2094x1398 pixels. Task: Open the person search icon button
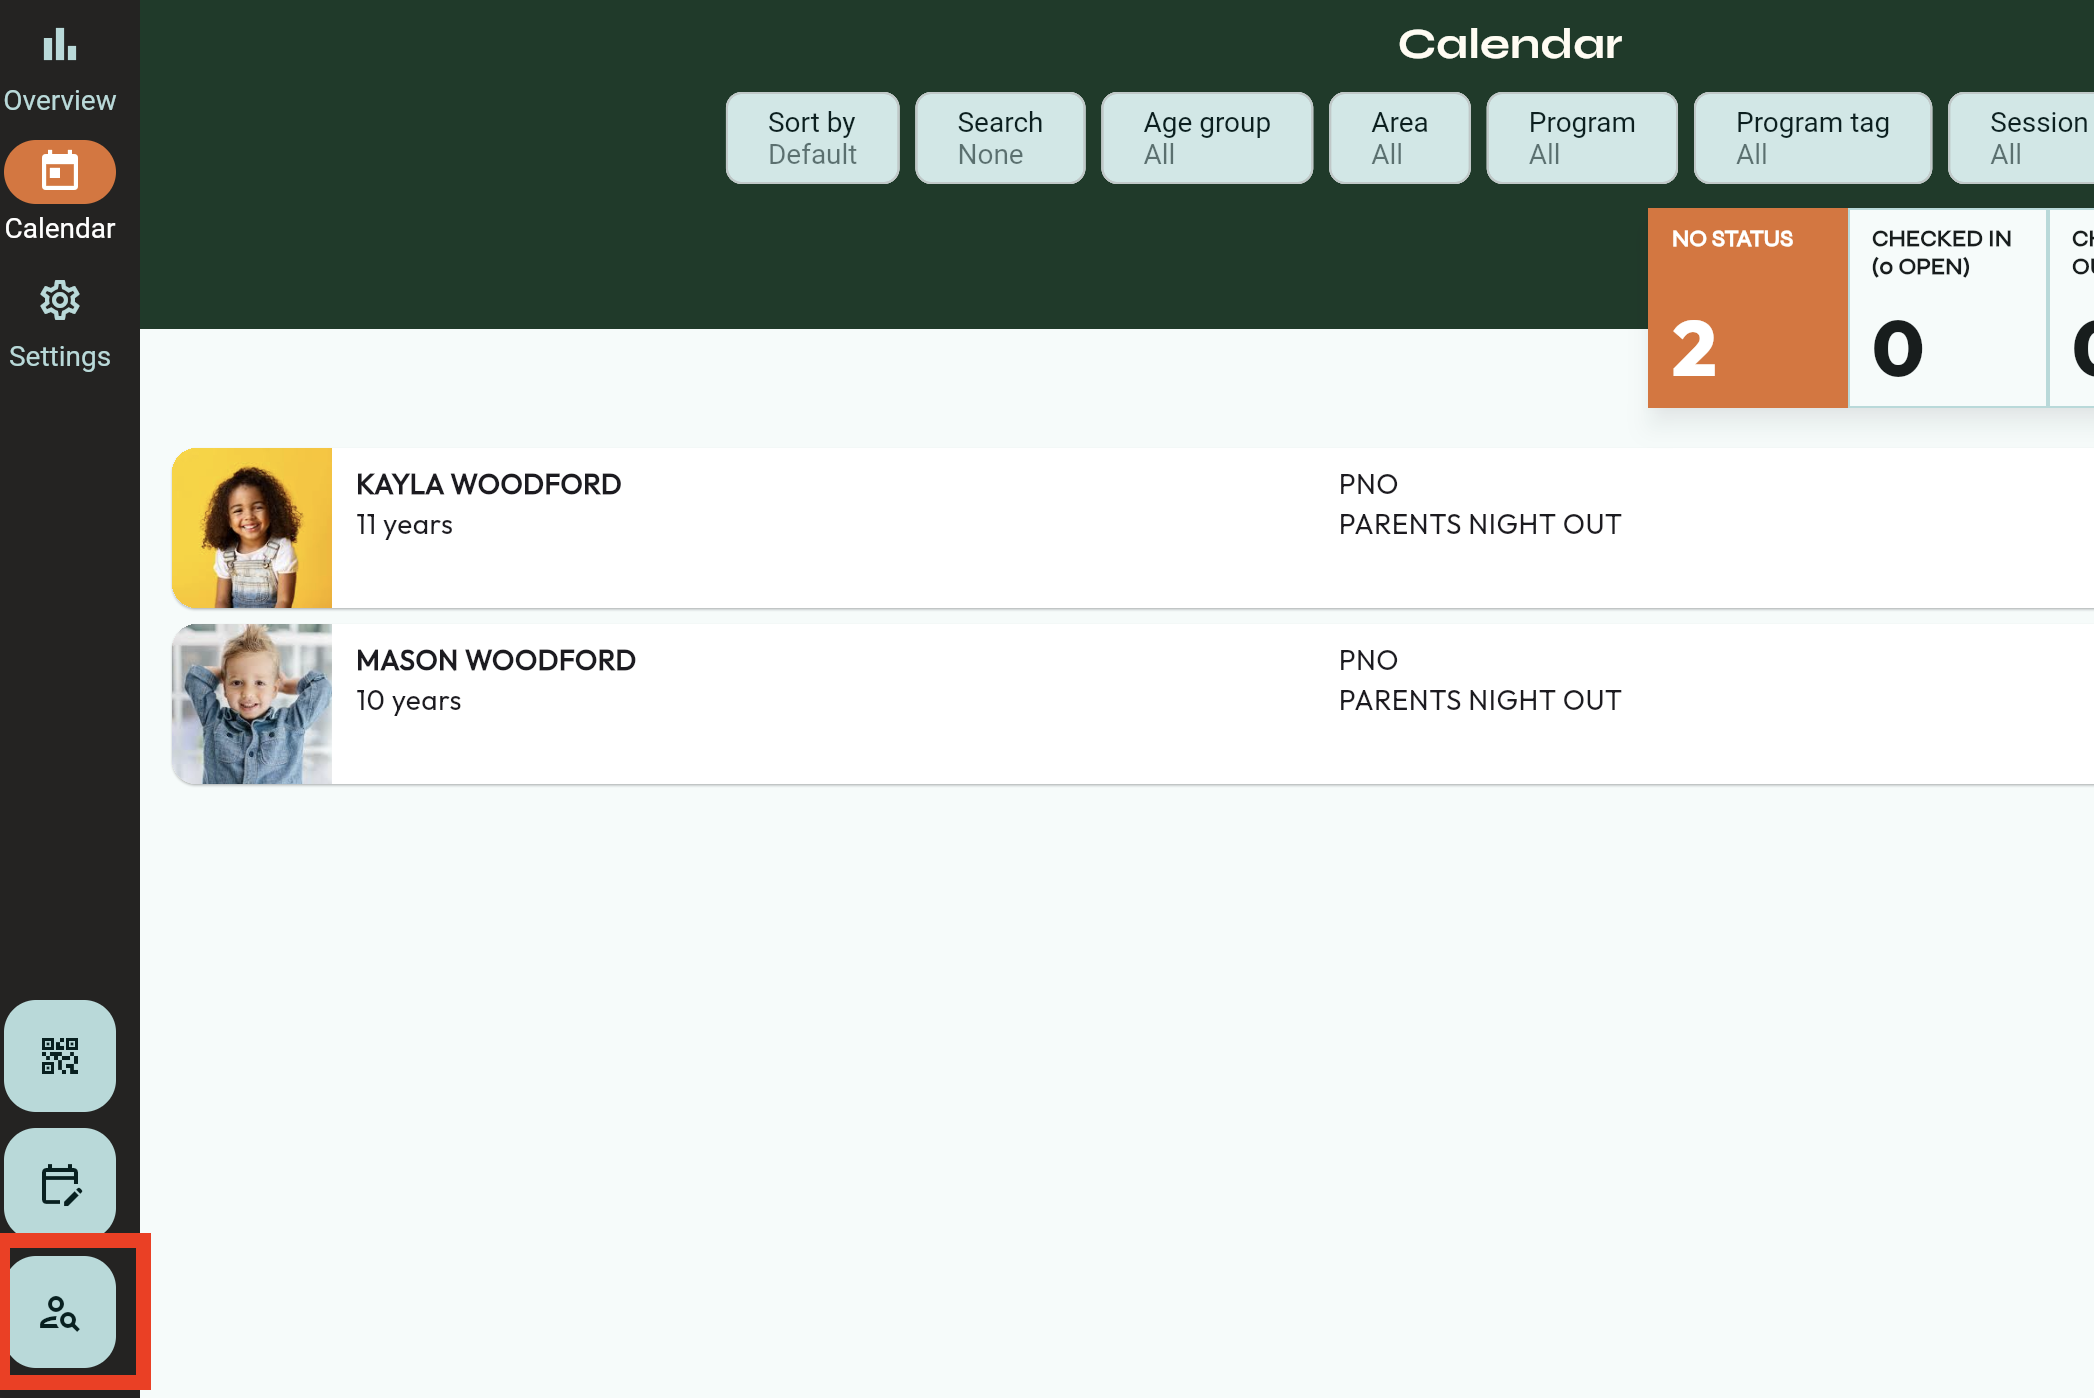point(60,1312)
